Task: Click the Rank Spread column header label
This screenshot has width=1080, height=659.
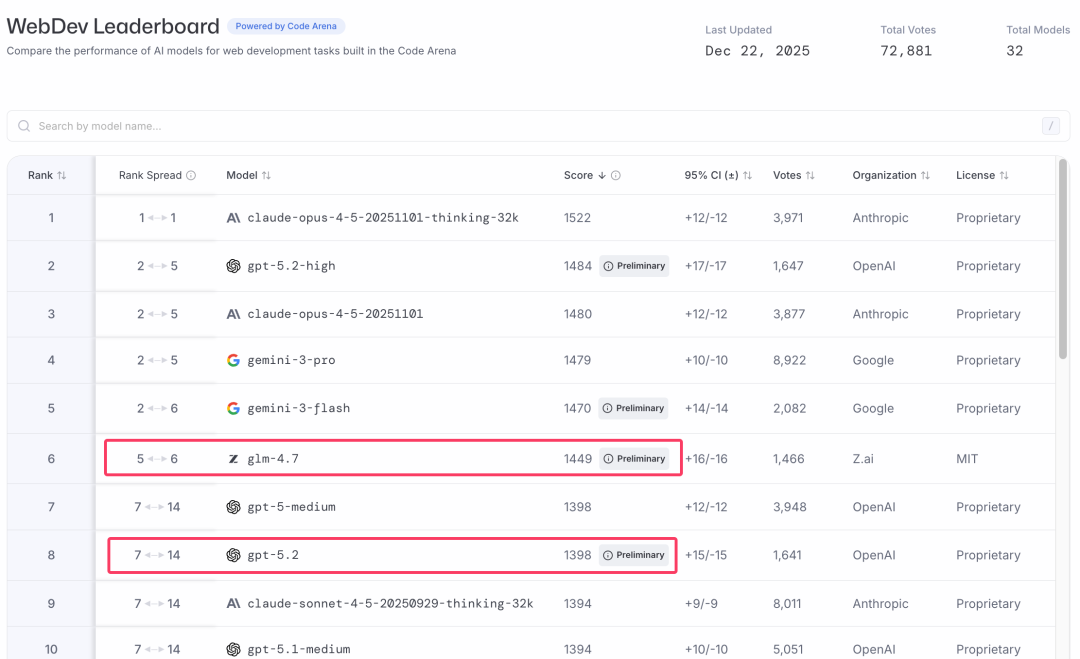Action: [150, 176]
